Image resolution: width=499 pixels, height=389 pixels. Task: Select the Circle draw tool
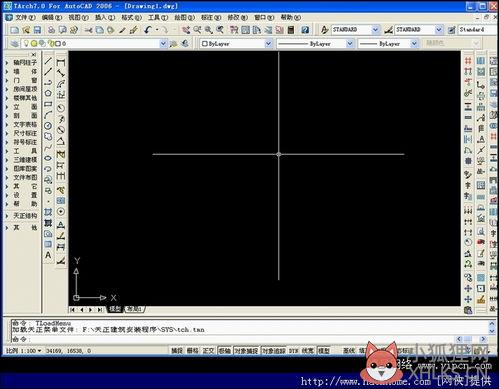pos(48,126)
